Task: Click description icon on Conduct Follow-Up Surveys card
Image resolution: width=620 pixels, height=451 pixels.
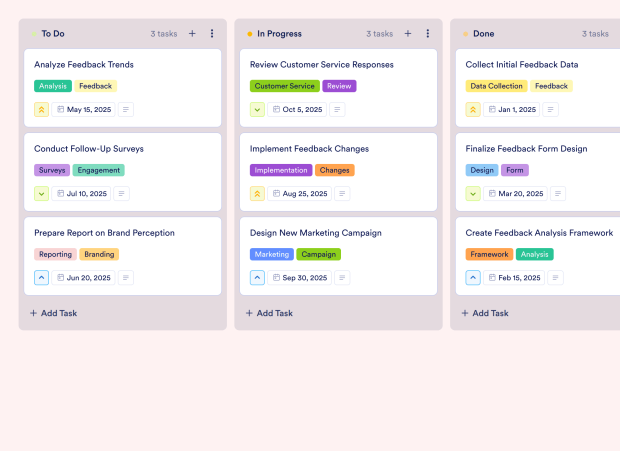Action: point(121,194)
